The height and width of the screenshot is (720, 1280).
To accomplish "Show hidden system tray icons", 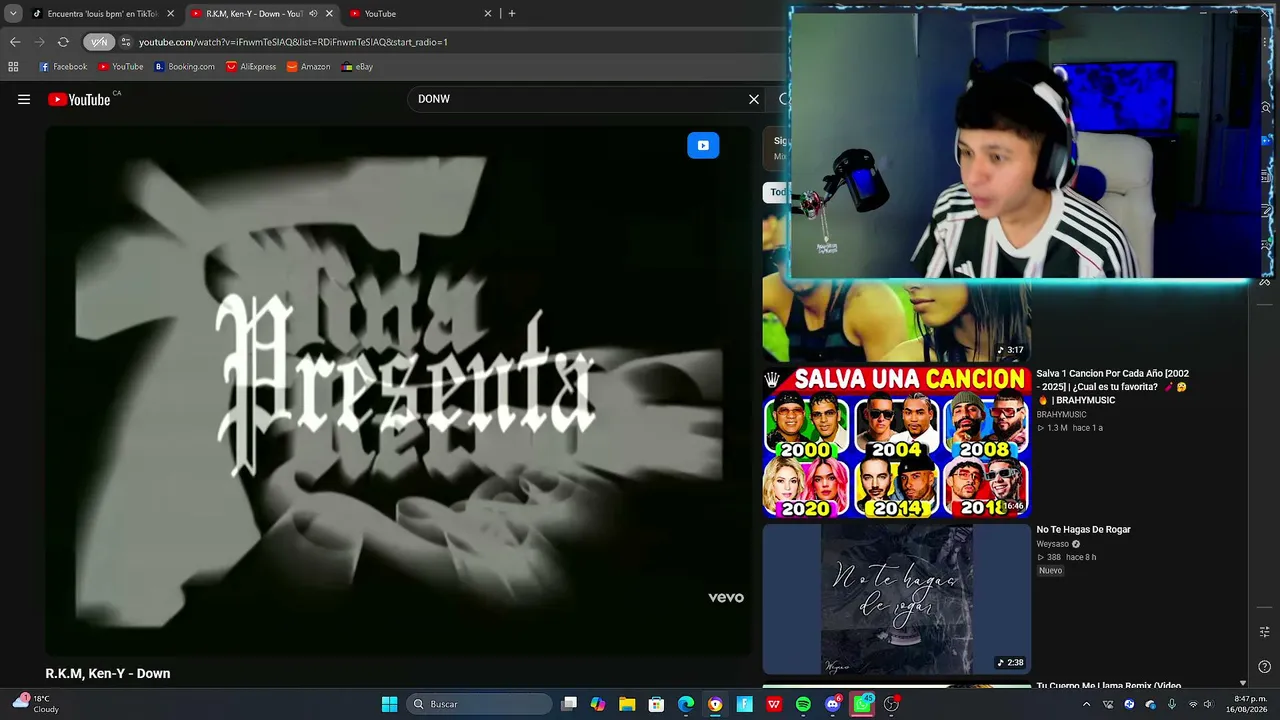I will (x=1087, y=704).
